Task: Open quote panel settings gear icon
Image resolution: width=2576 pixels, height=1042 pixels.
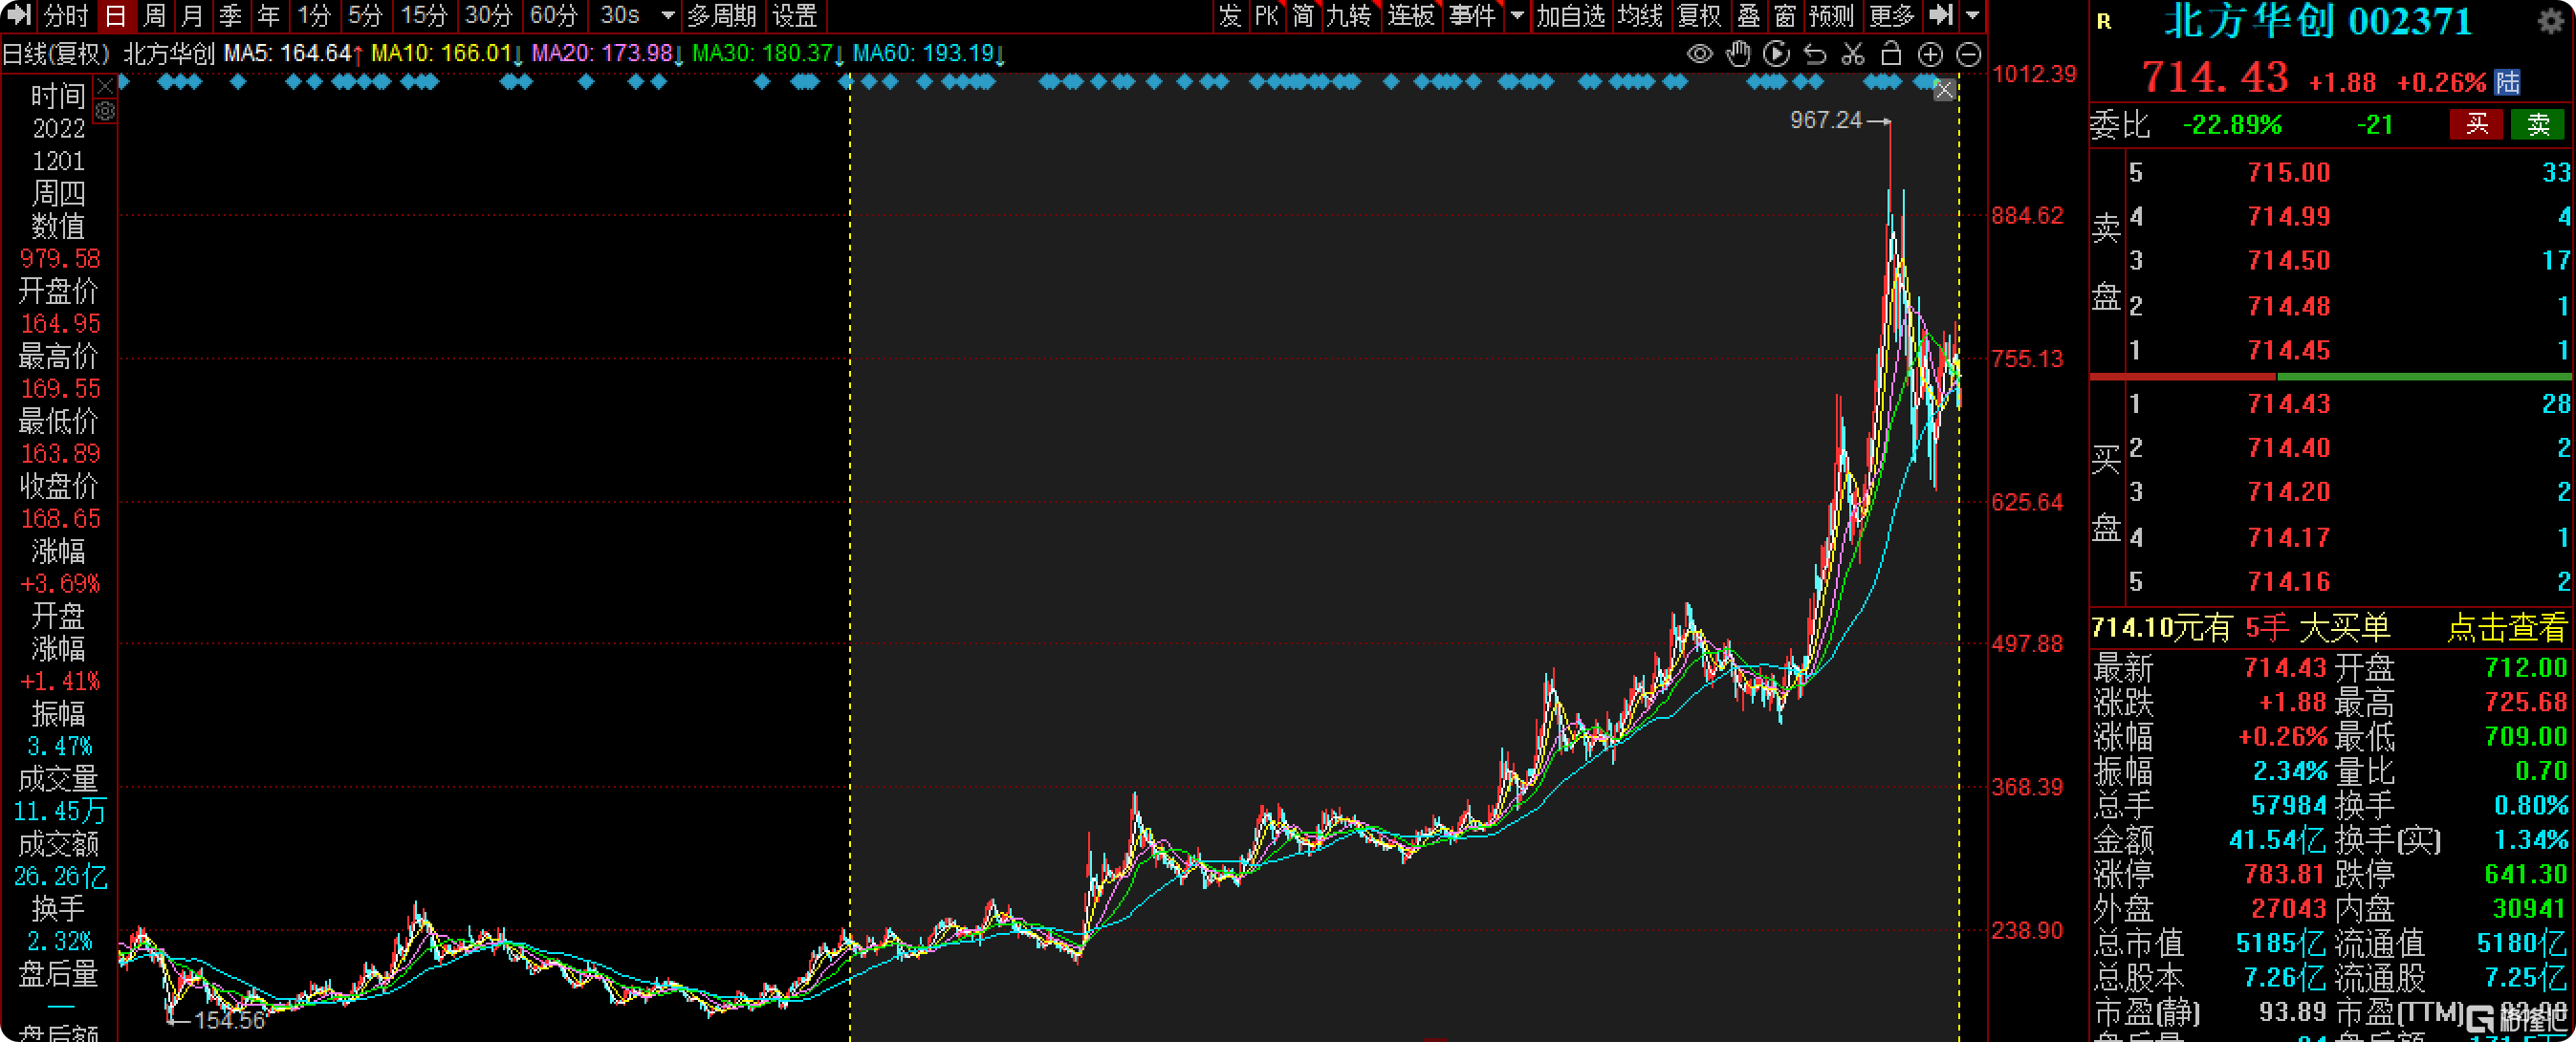Action: tap(2551, 22)
